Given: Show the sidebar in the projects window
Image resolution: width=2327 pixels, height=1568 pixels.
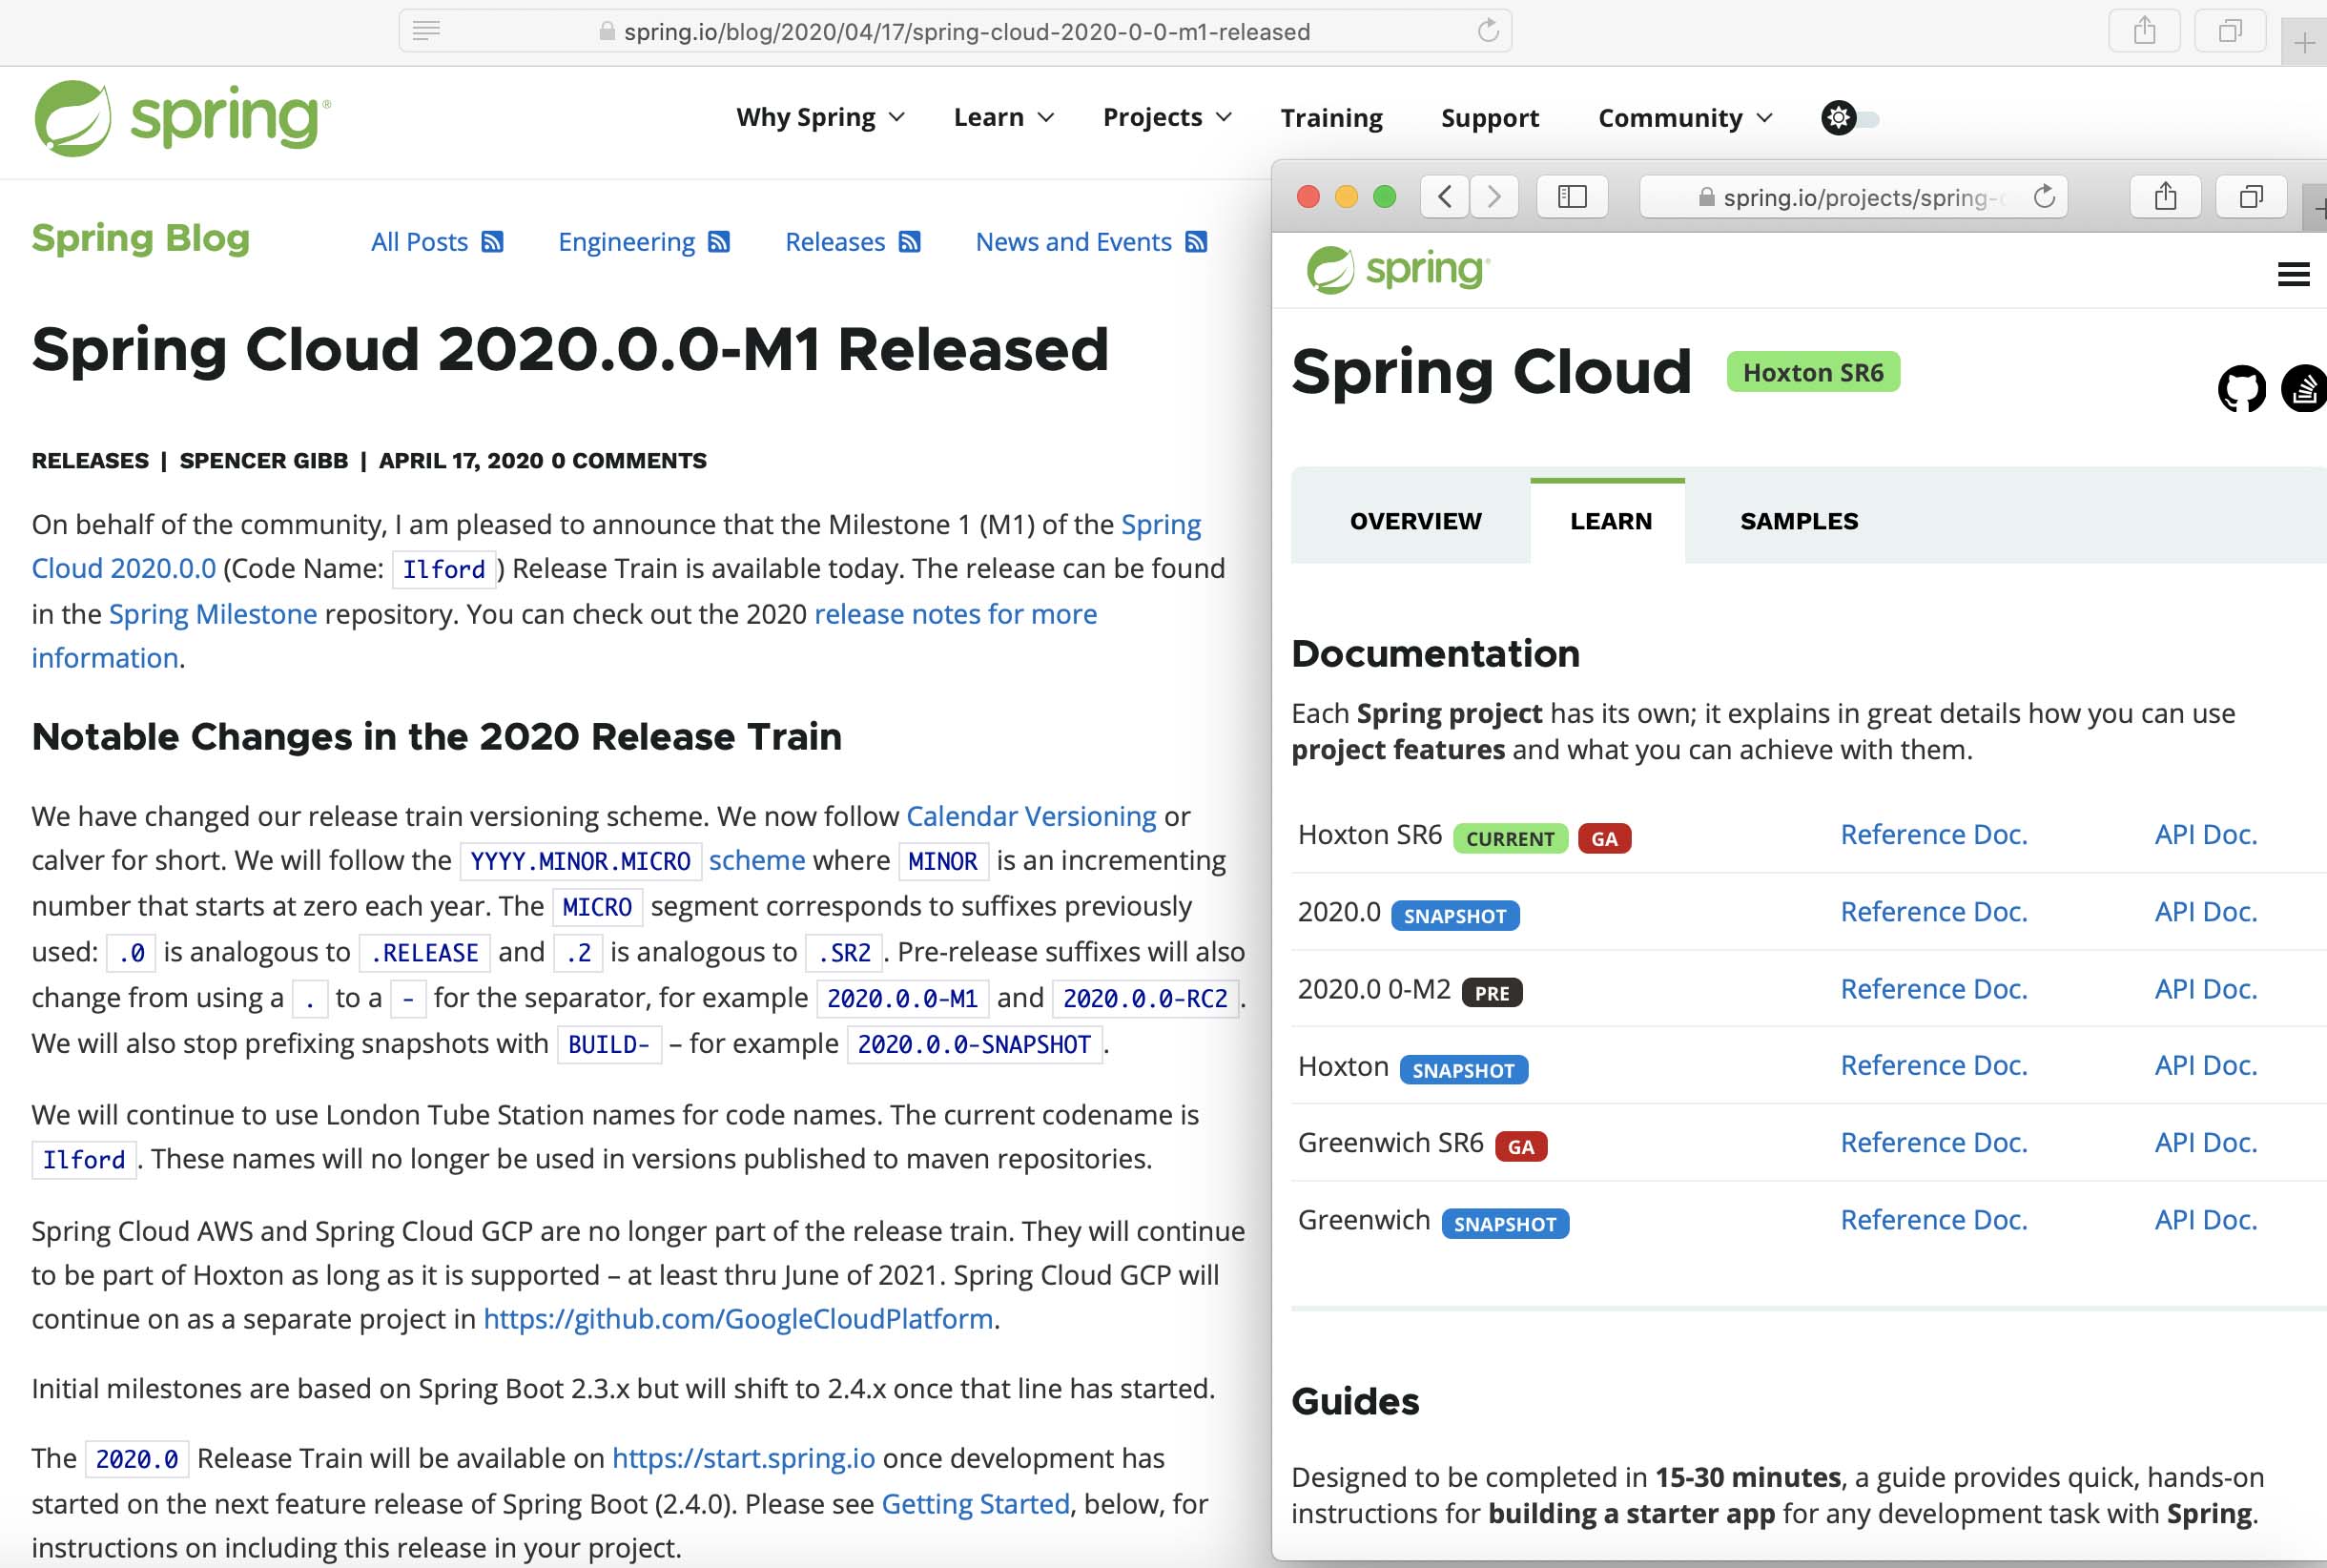Looking at the screenshot, I should [1572, 196].
